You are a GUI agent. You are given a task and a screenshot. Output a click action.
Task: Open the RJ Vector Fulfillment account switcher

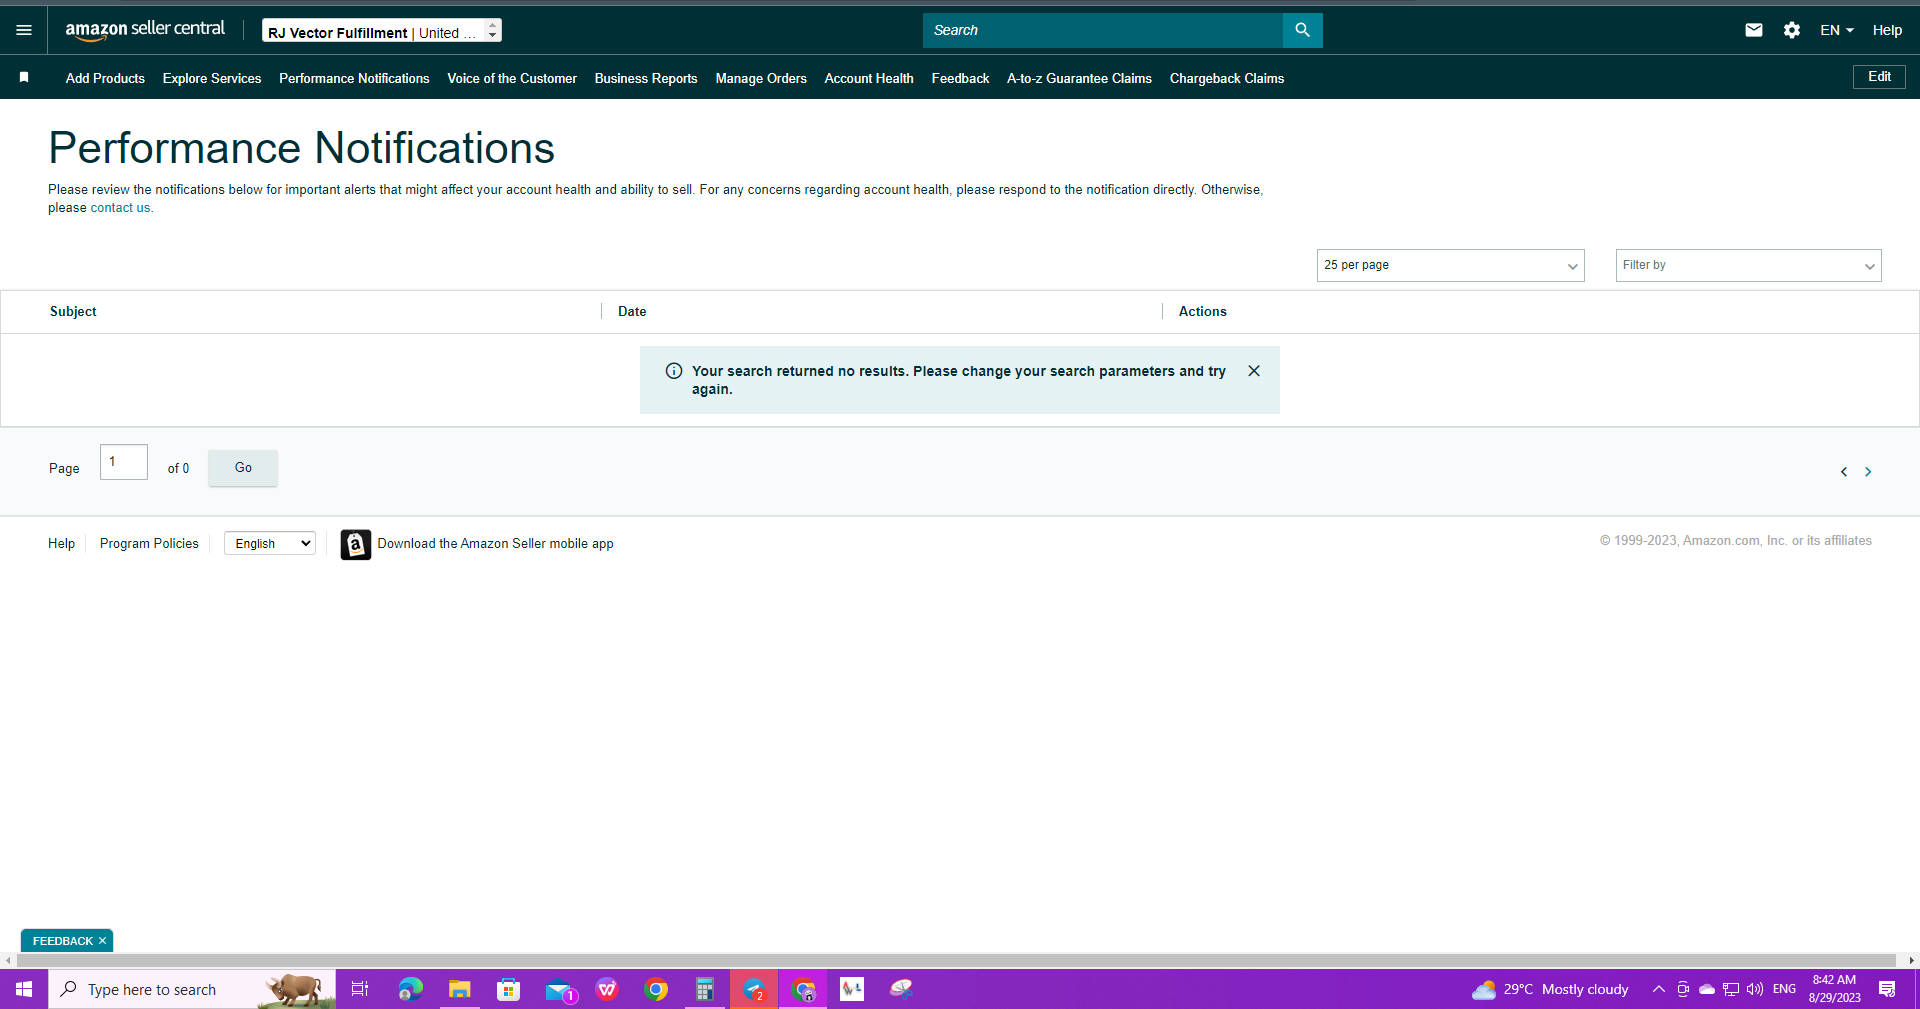382,31
